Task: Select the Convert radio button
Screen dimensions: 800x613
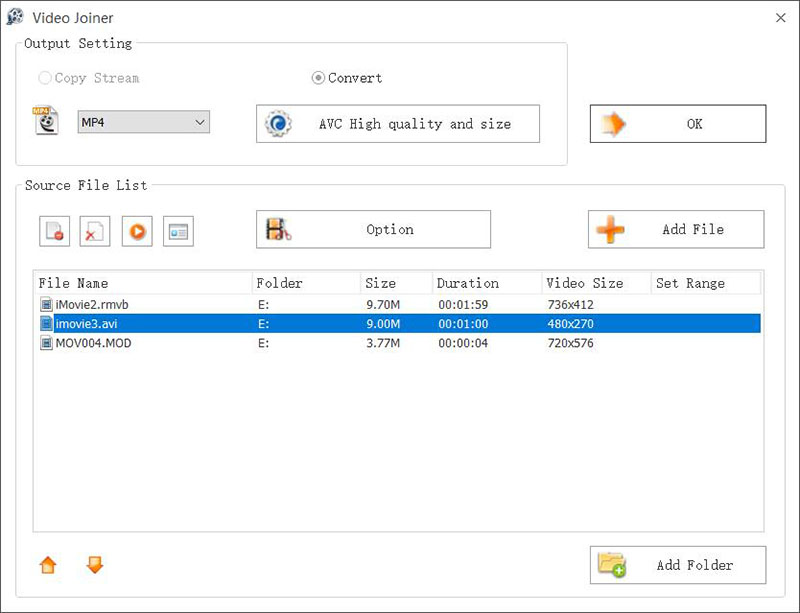Action: click(319, 78)
